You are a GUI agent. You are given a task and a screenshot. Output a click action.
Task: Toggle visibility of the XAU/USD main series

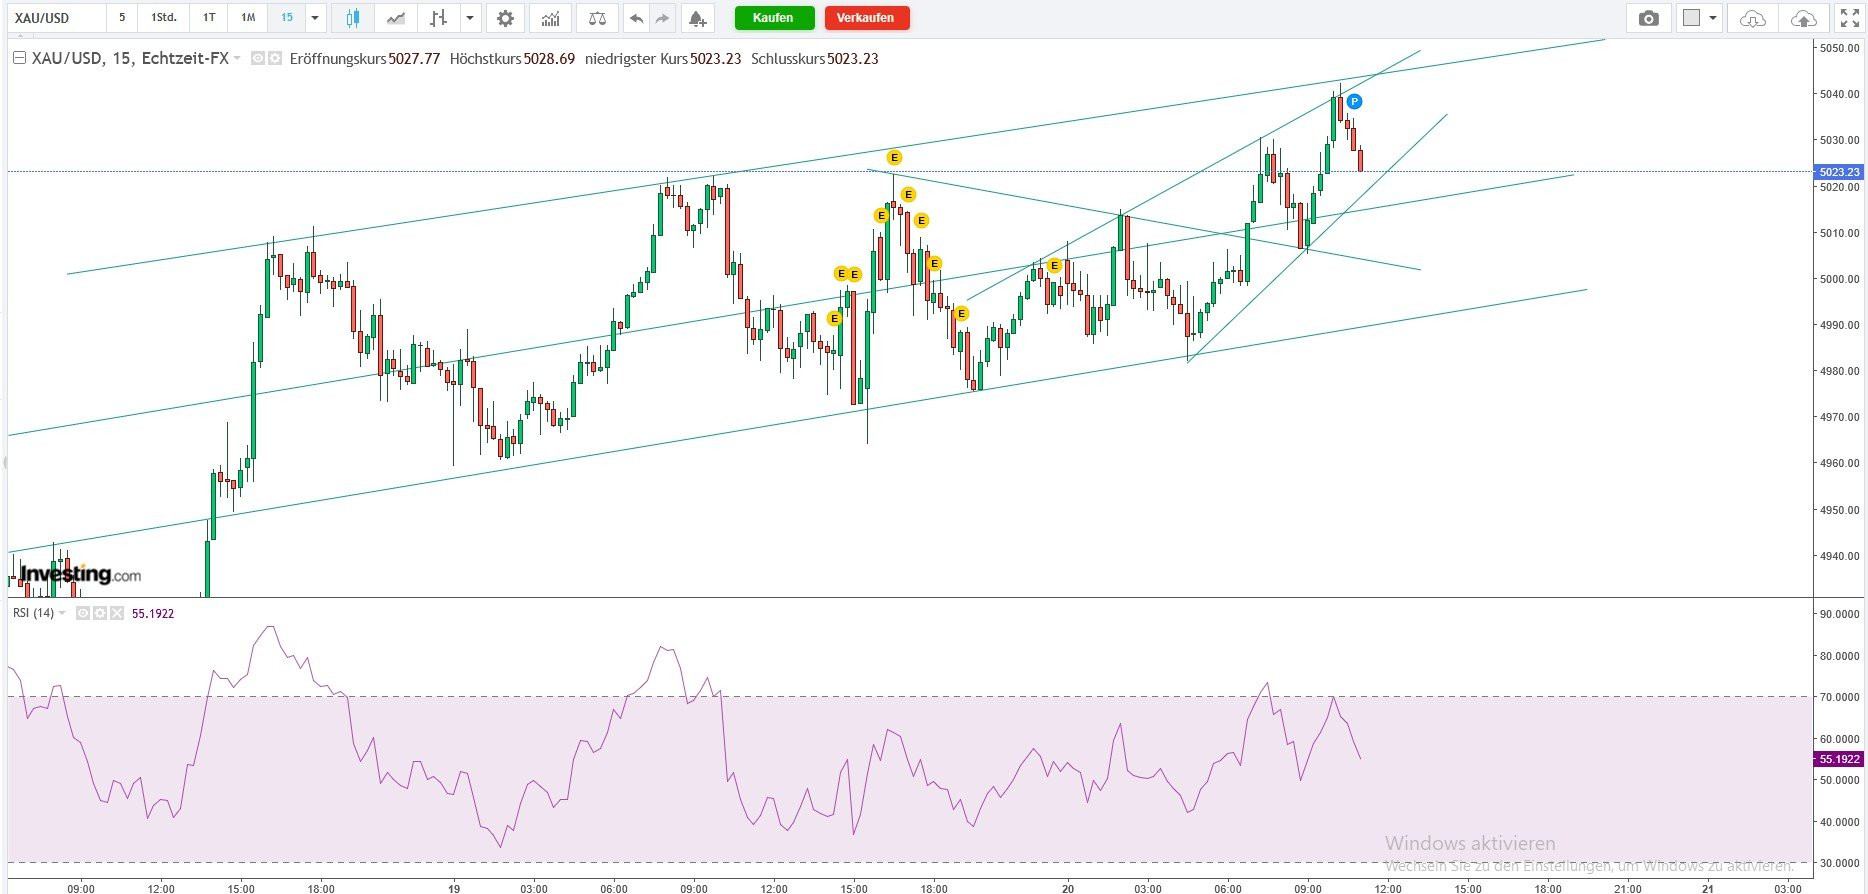(x=258, y=59)
